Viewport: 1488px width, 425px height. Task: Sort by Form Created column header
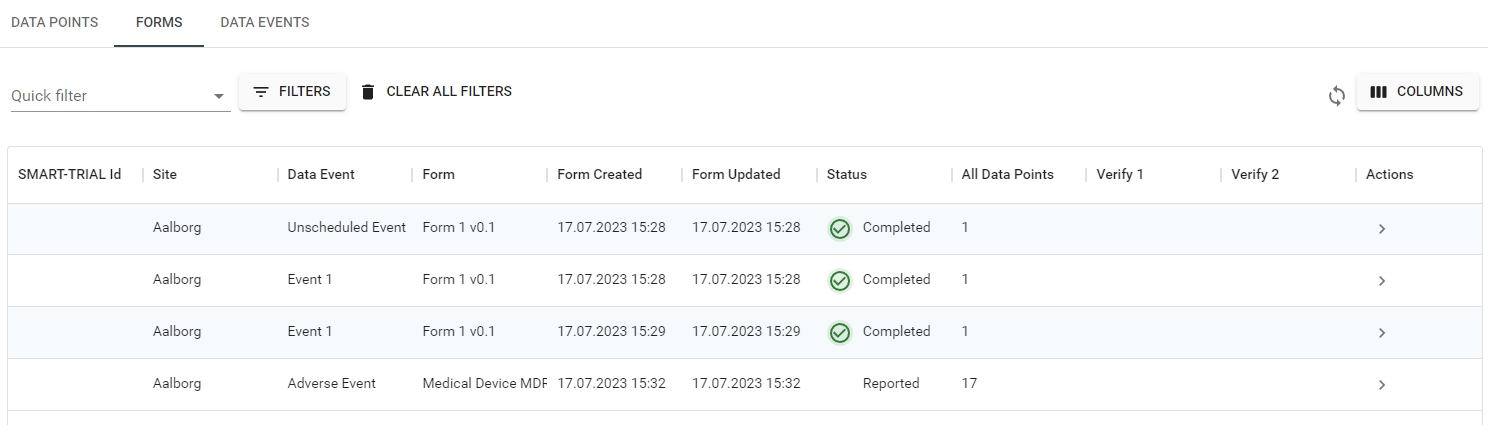(x=600, y=175)
